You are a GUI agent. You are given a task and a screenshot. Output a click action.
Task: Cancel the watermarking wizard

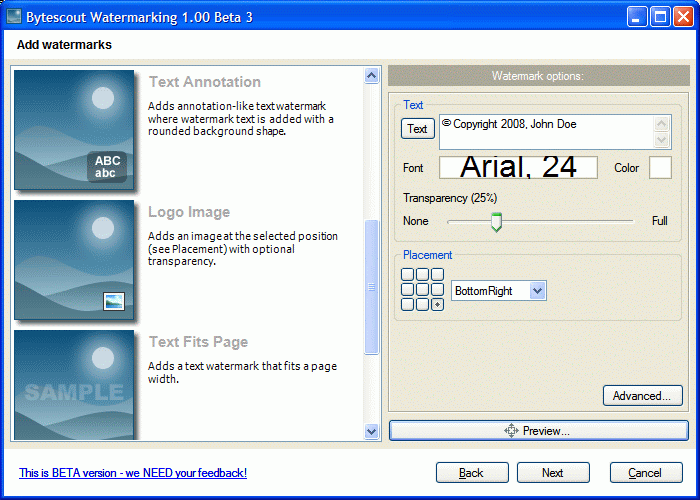point(646,472)
